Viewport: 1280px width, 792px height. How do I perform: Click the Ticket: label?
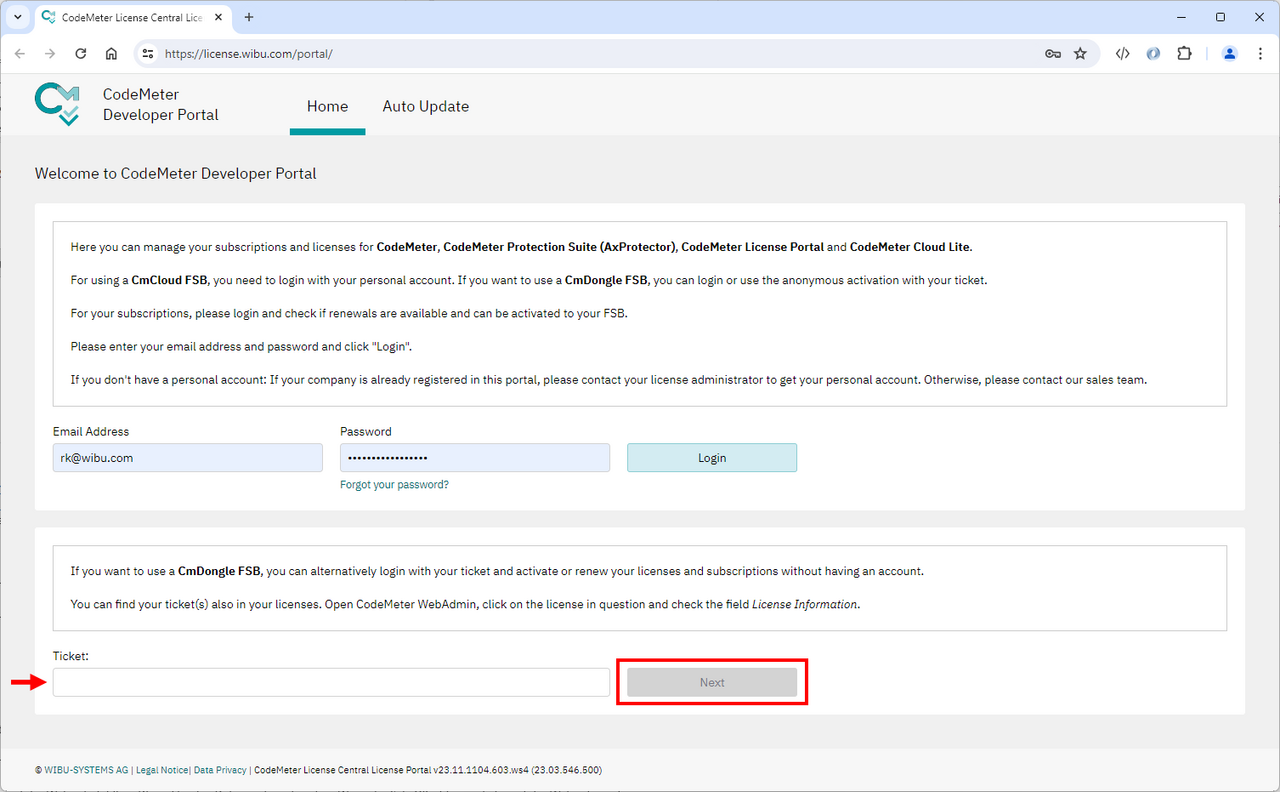(71, 656)
